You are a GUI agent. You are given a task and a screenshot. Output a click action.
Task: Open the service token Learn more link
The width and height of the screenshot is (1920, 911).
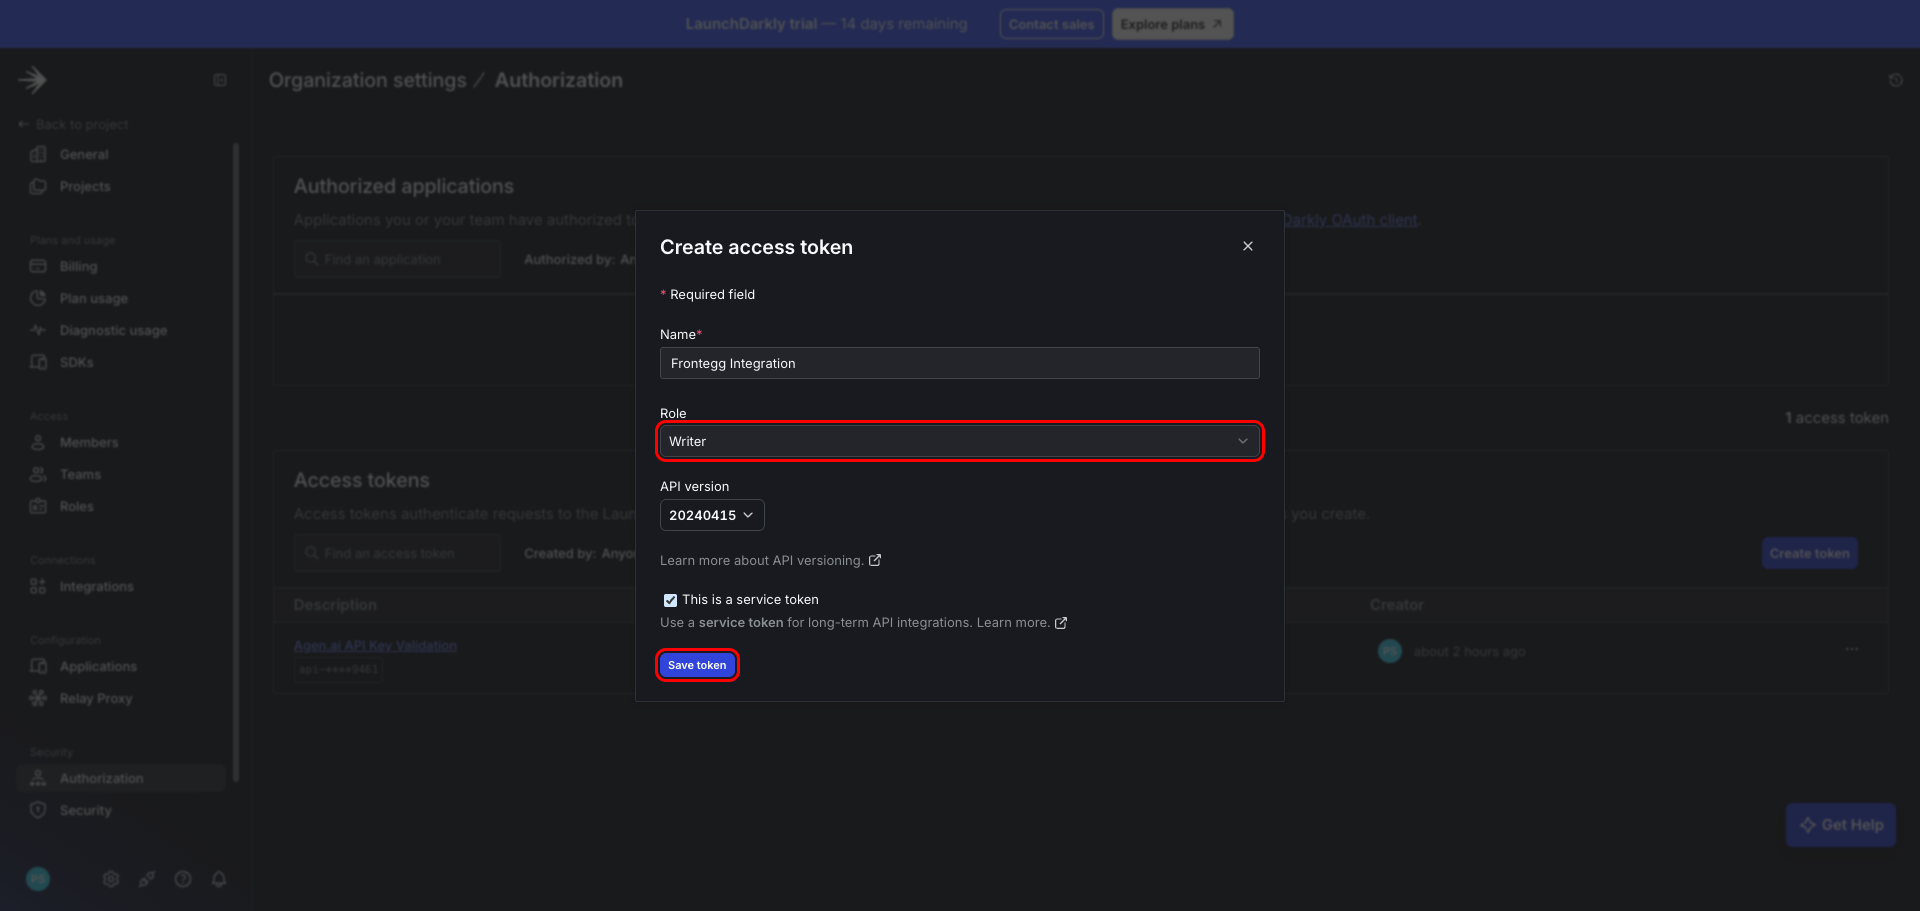(1022, 623)
